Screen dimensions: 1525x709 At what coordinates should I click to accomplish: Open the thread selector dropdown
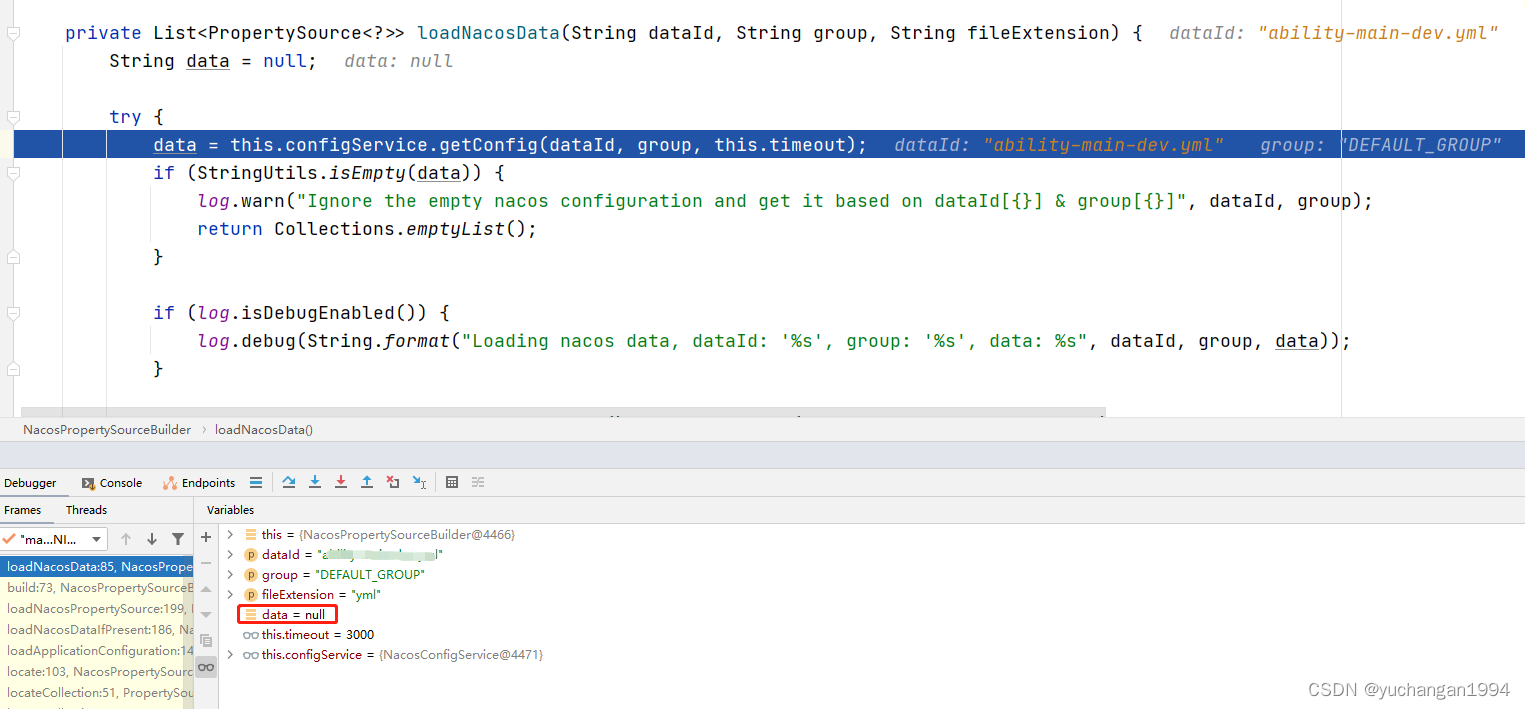coord(54,539)
